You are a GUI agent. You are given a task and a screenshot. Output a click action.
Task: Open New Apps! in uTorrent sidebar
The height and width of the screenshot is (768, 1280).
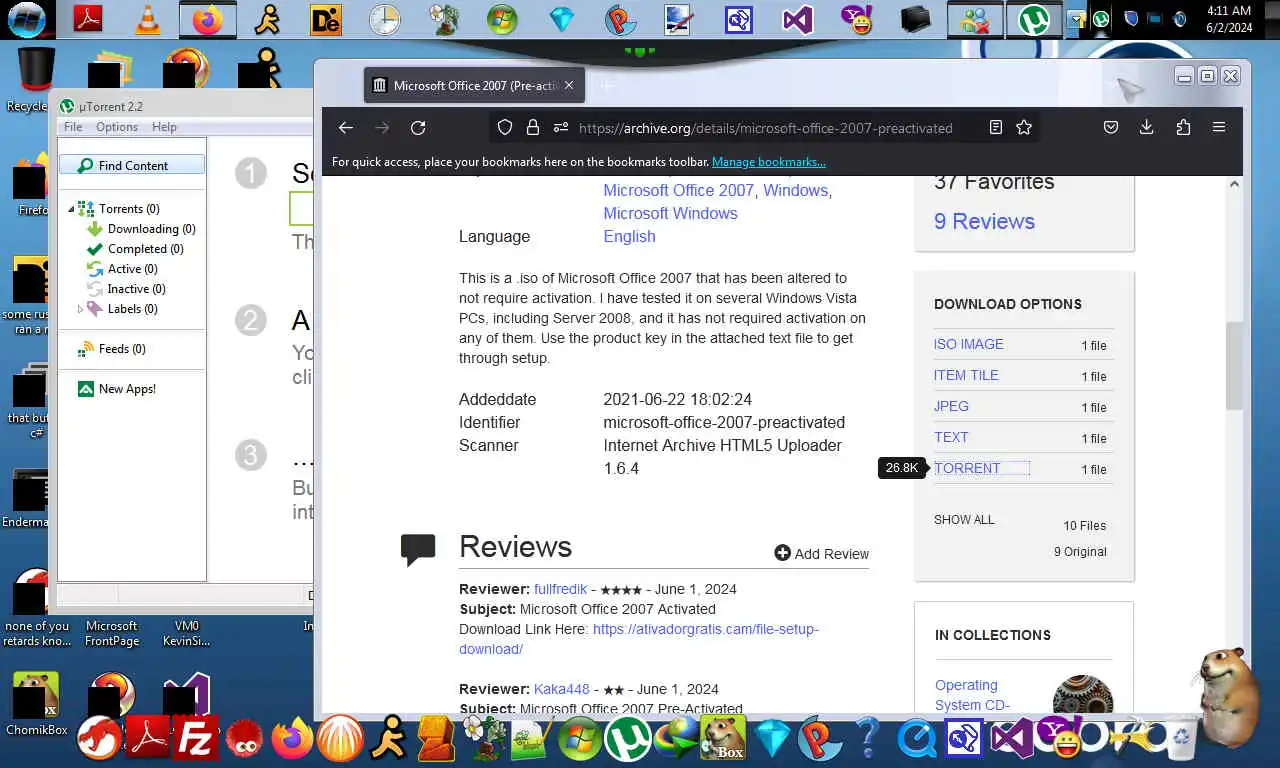point(117,389)
